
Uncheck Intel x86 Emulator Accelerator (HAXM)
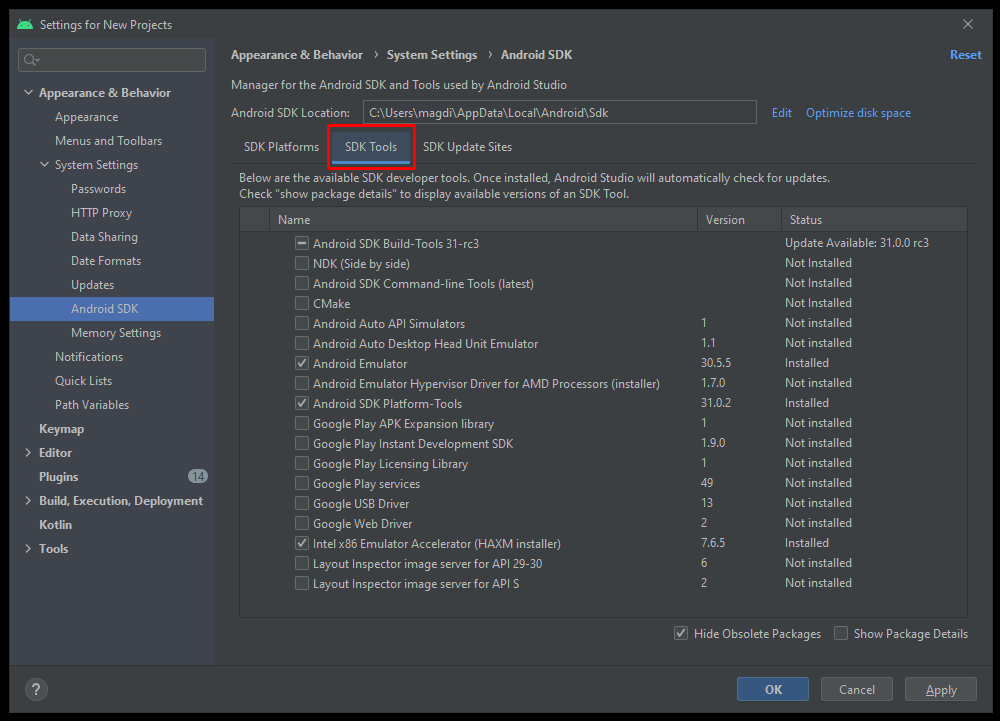[302, 543]
